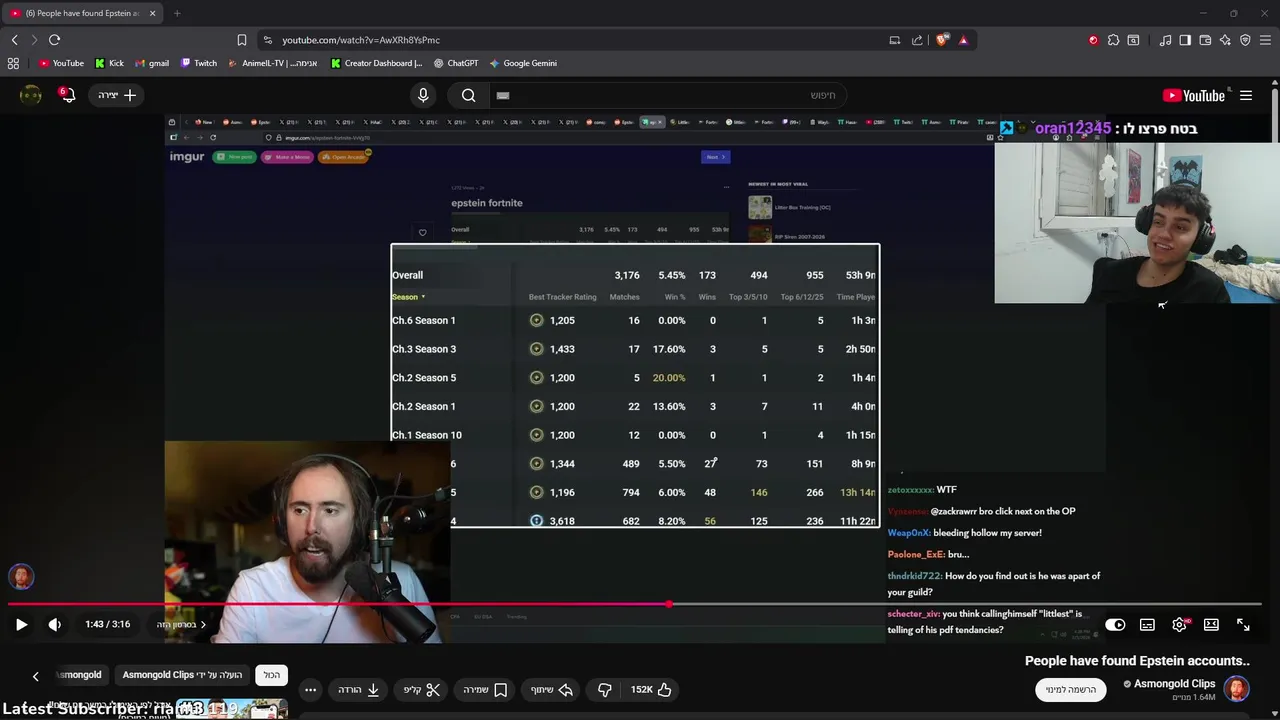This screenshot has width=1280, height=720.
Task: Expand the 'In this video' chapters chevron
Action: pos(203,624)
